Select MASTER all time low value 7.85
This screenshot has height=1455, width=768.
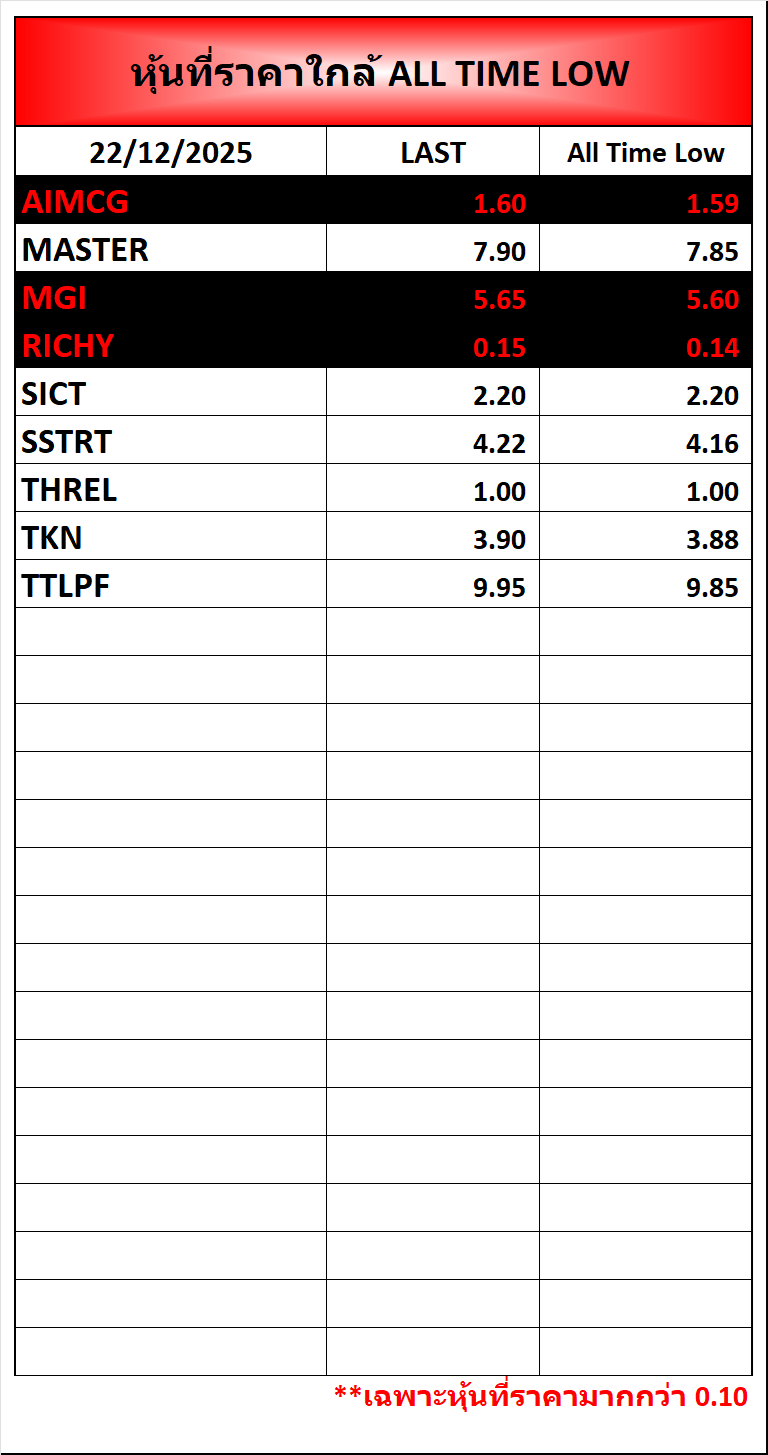pos(712,252)
